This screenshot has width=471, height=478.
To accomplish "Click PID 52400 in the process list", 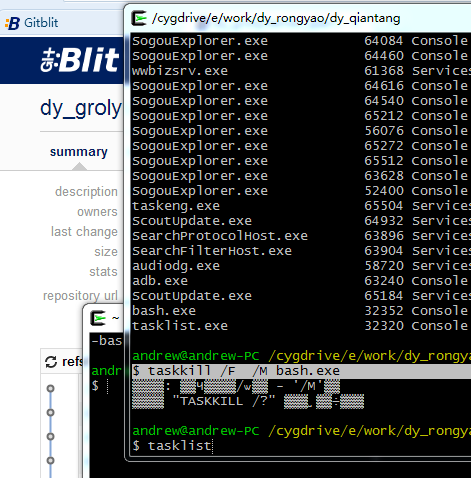I will [384, 191].
